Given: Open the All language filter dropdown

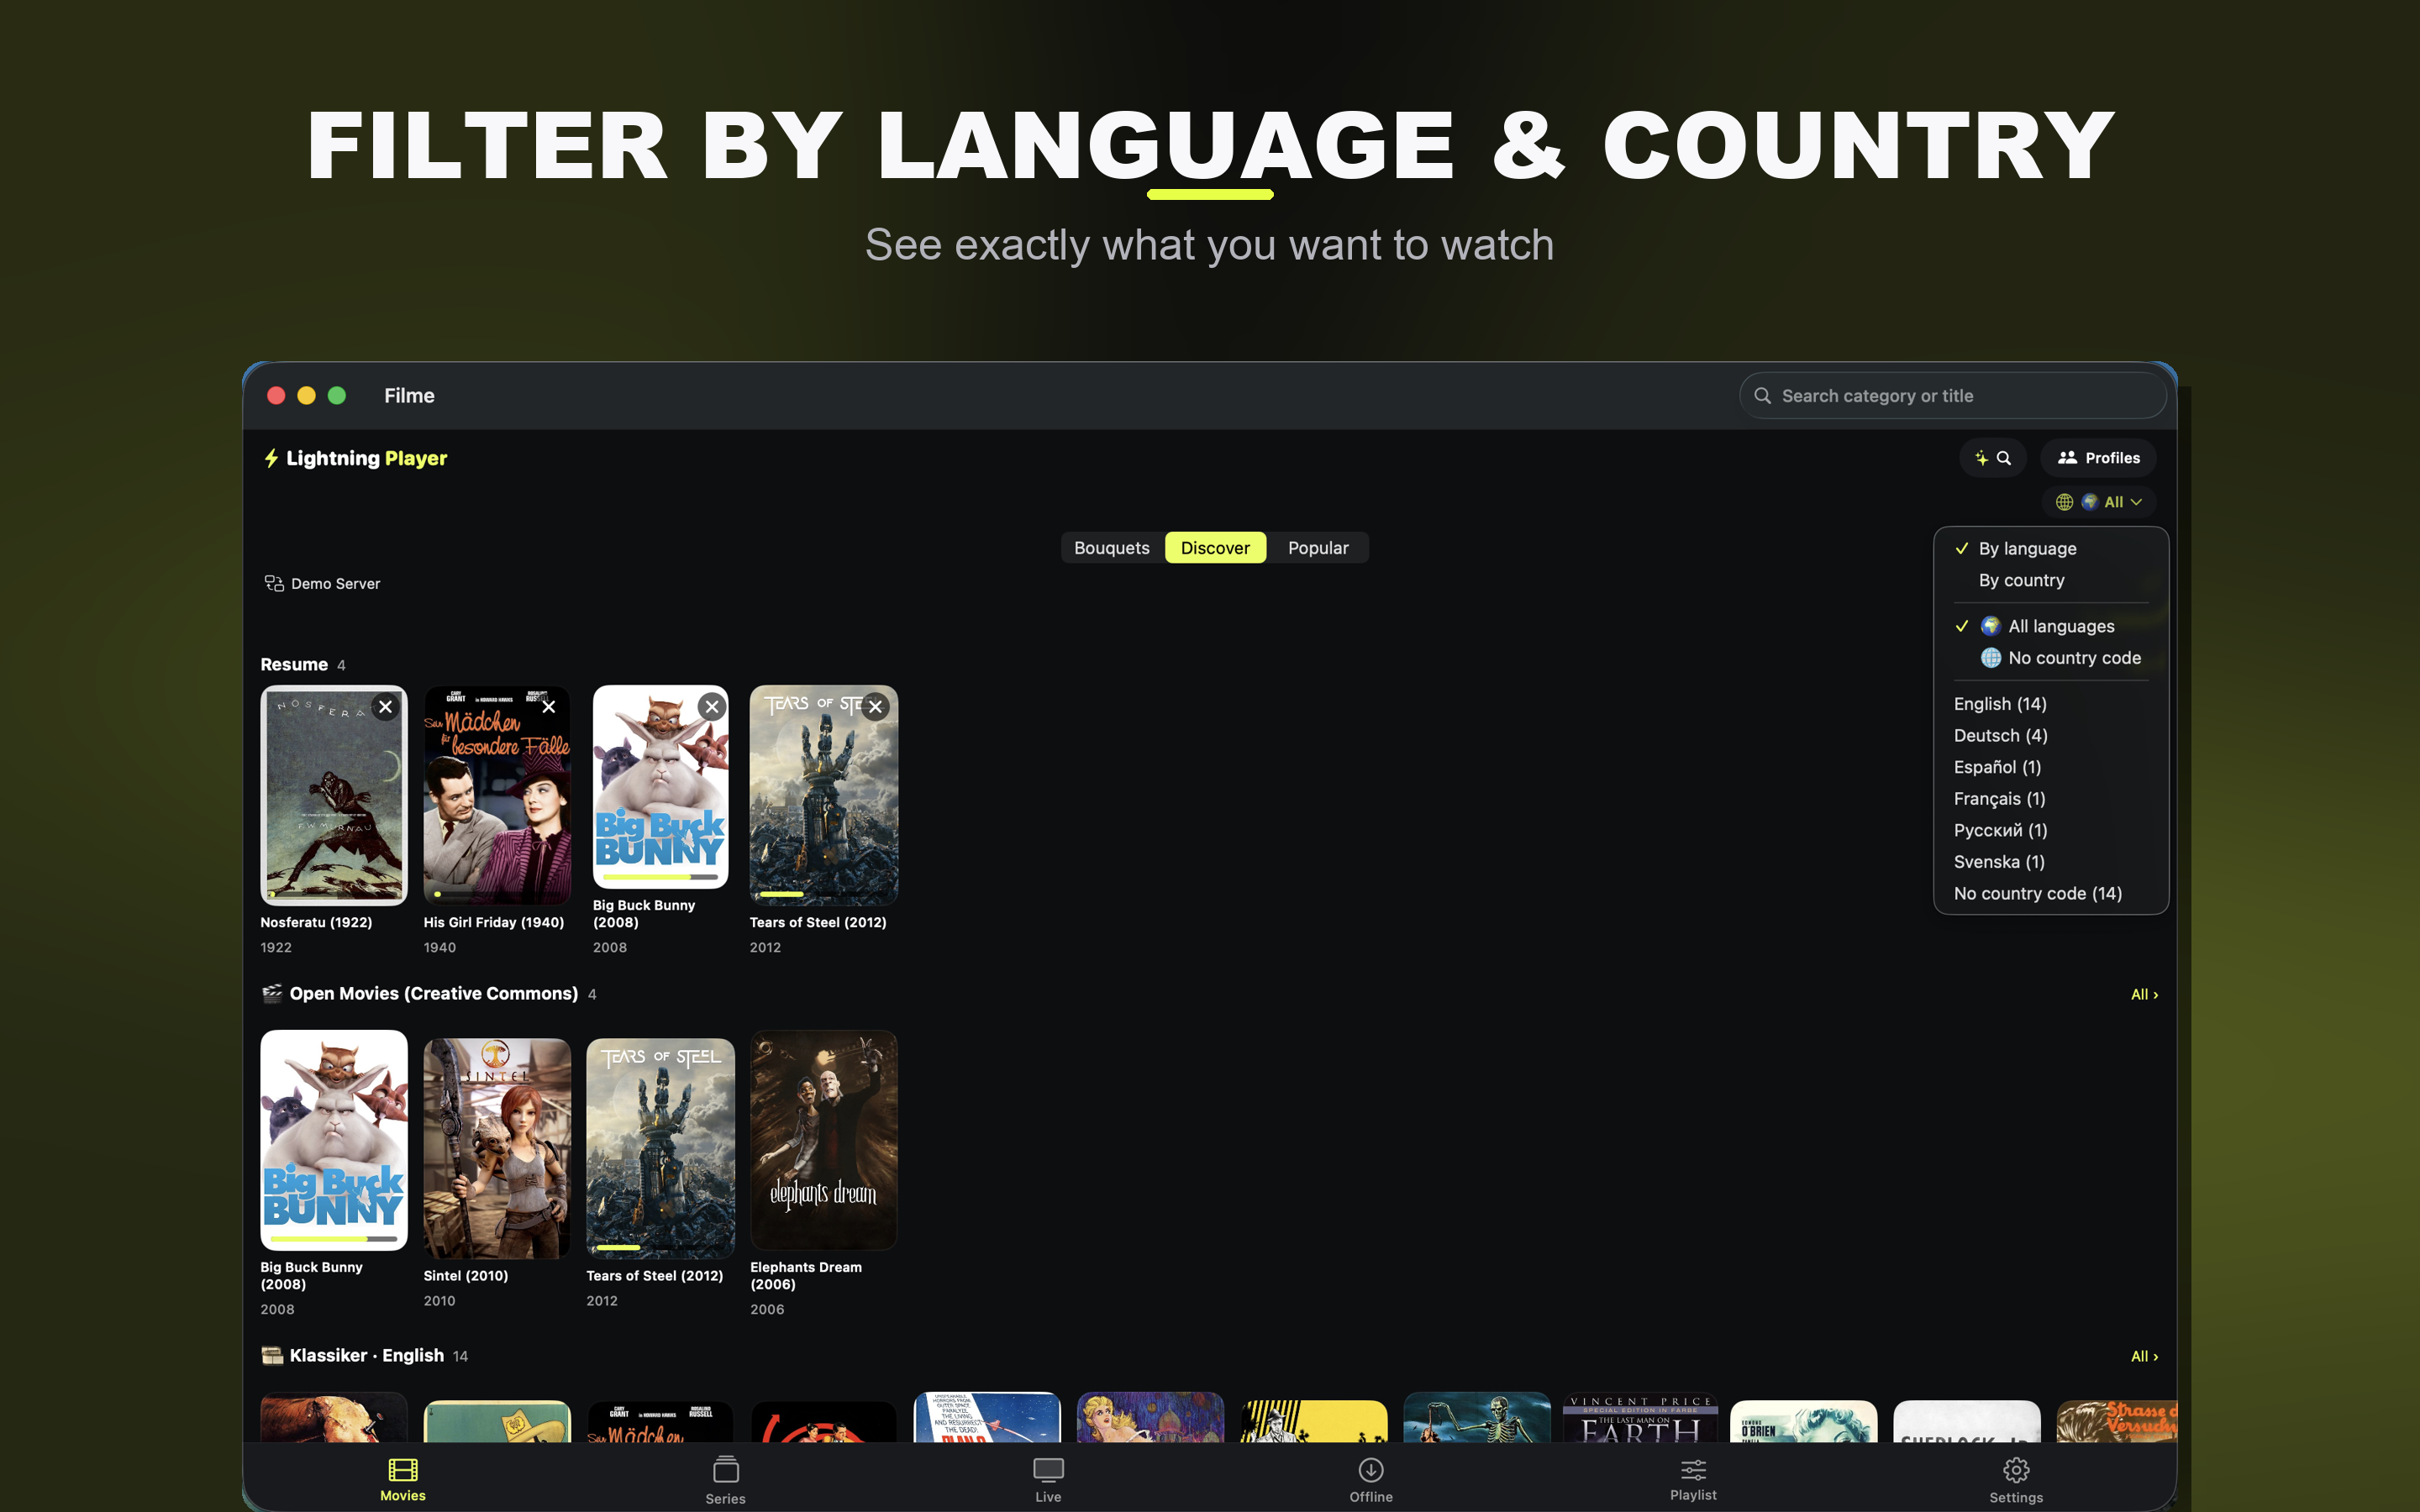Looking at the screenshot, I should tap(2098, 502).
